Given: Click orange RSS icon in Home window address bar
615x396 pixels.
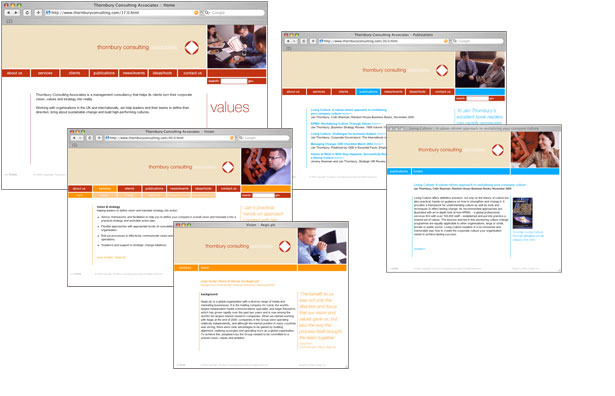Looking at the screenshot, I should tap(196, 13).
